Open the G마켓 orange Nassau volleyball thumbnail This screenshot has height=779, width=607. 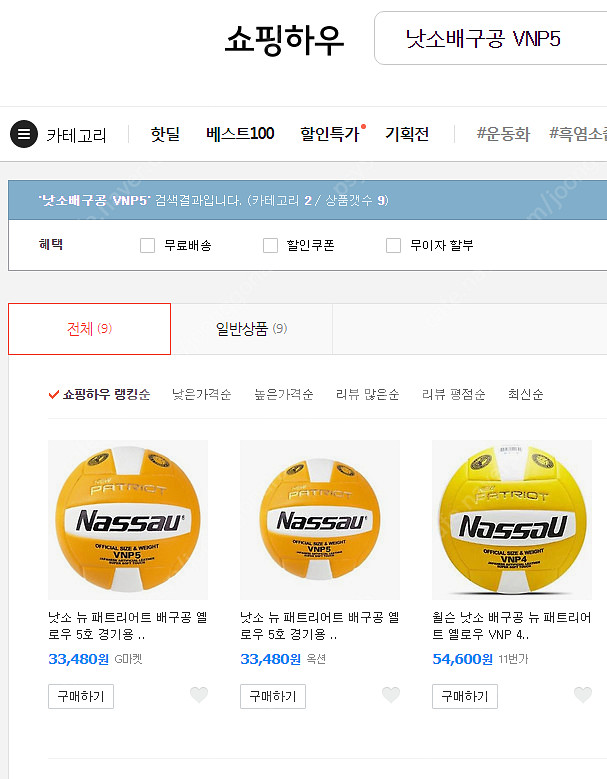tap(128, 520)
